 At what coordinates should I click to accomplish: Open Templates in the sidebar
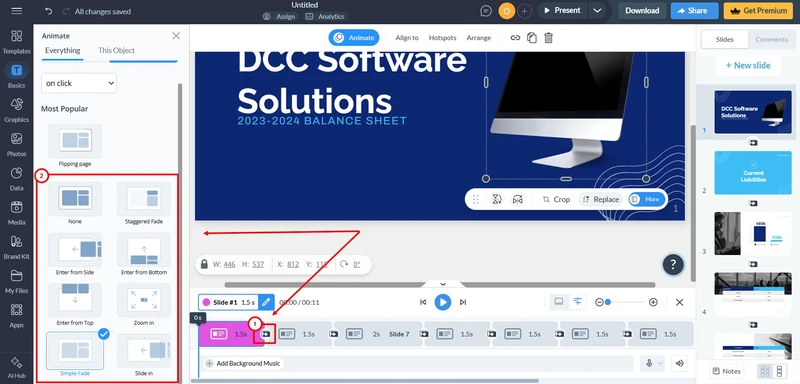tap(16, 41)
